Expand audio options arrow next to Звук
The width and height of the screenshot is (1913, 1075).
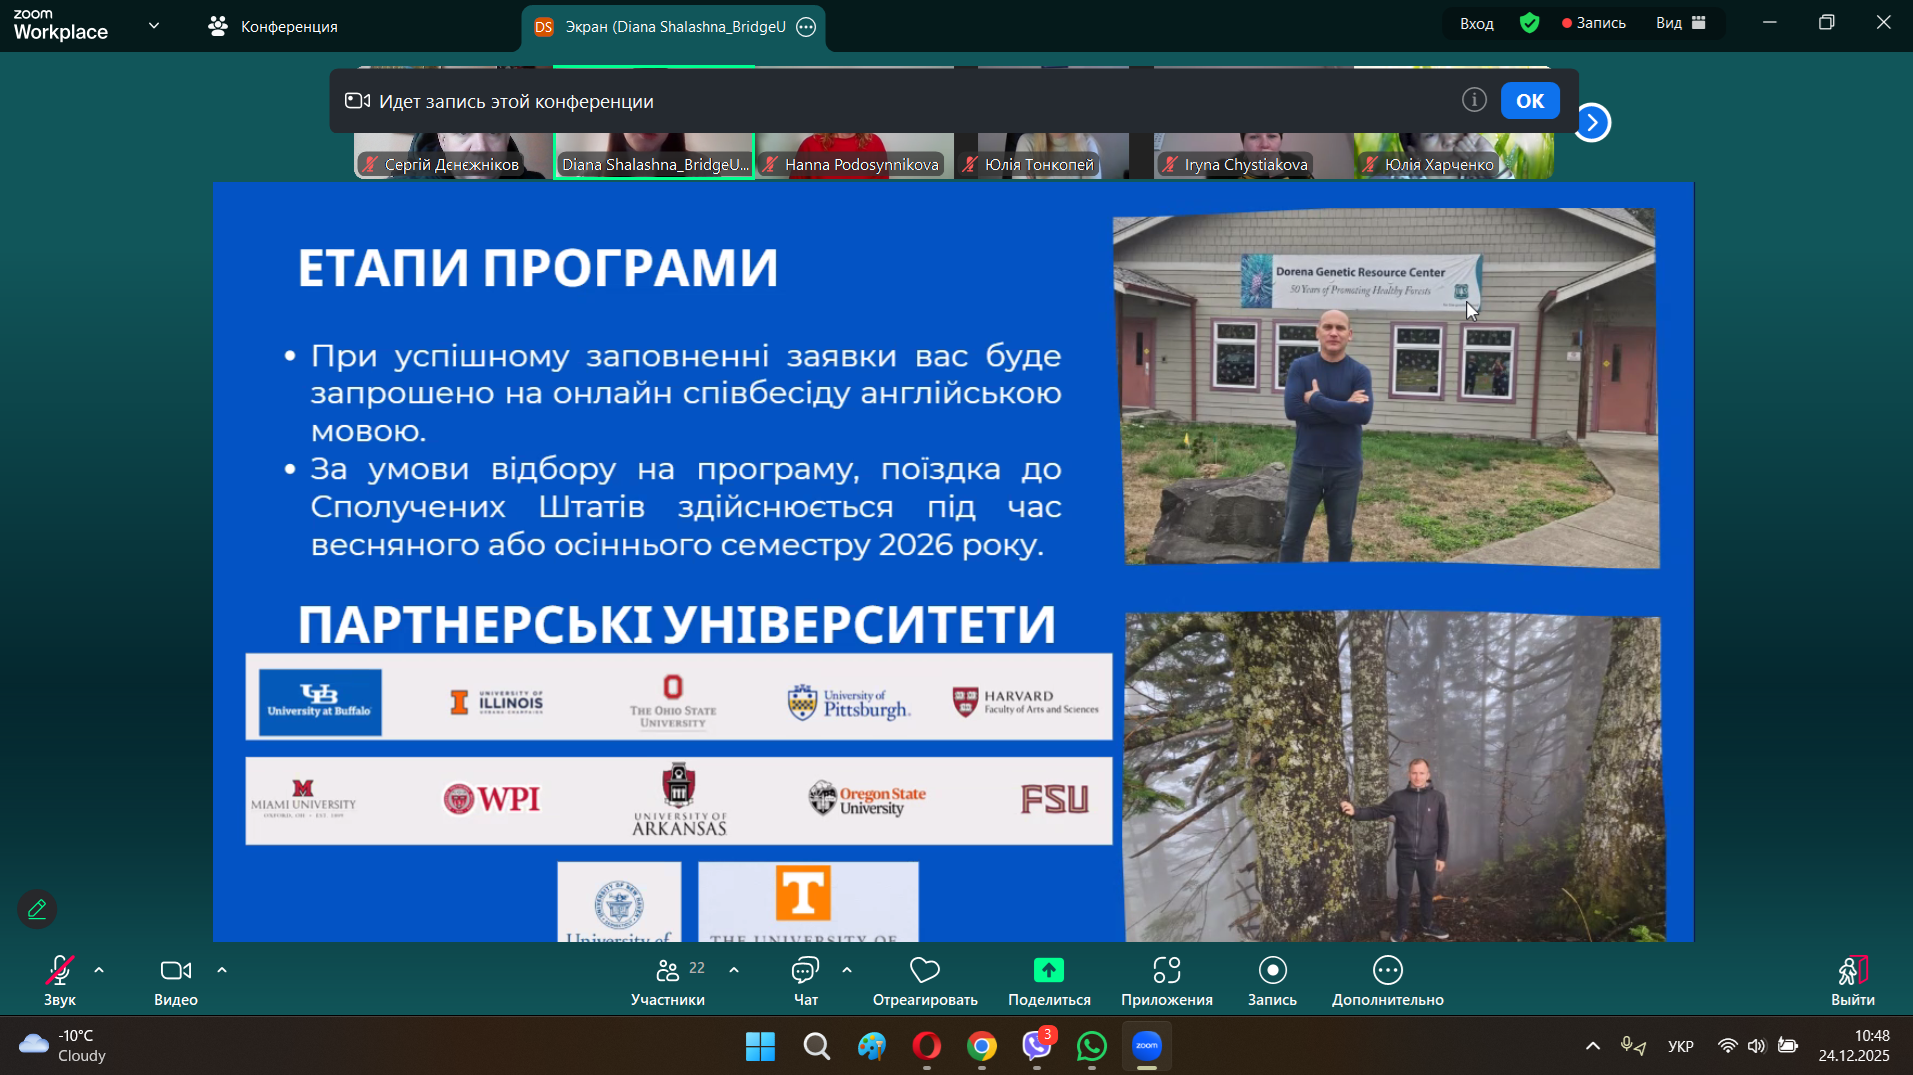click(99, 970)
